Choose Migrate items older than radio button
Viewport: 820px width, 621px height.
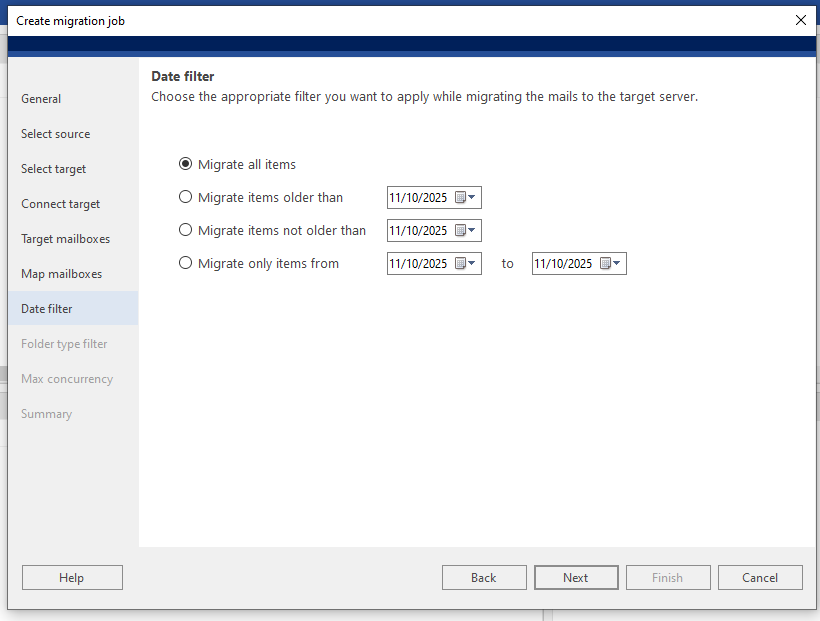(x=185, y=197)
